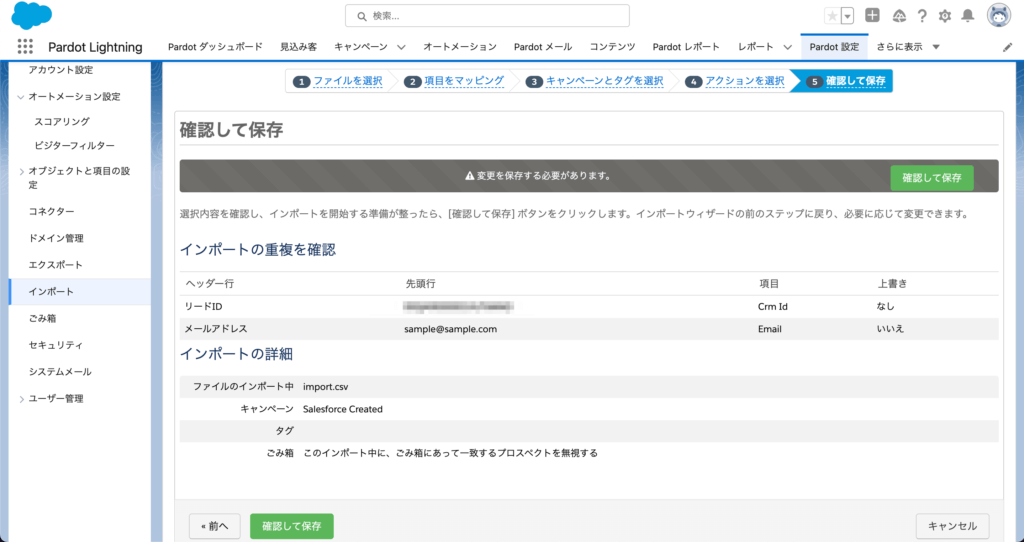Go to step 2 項目をマッピング
Screen dimensions: 1024x542
click(x=464, y=81)
